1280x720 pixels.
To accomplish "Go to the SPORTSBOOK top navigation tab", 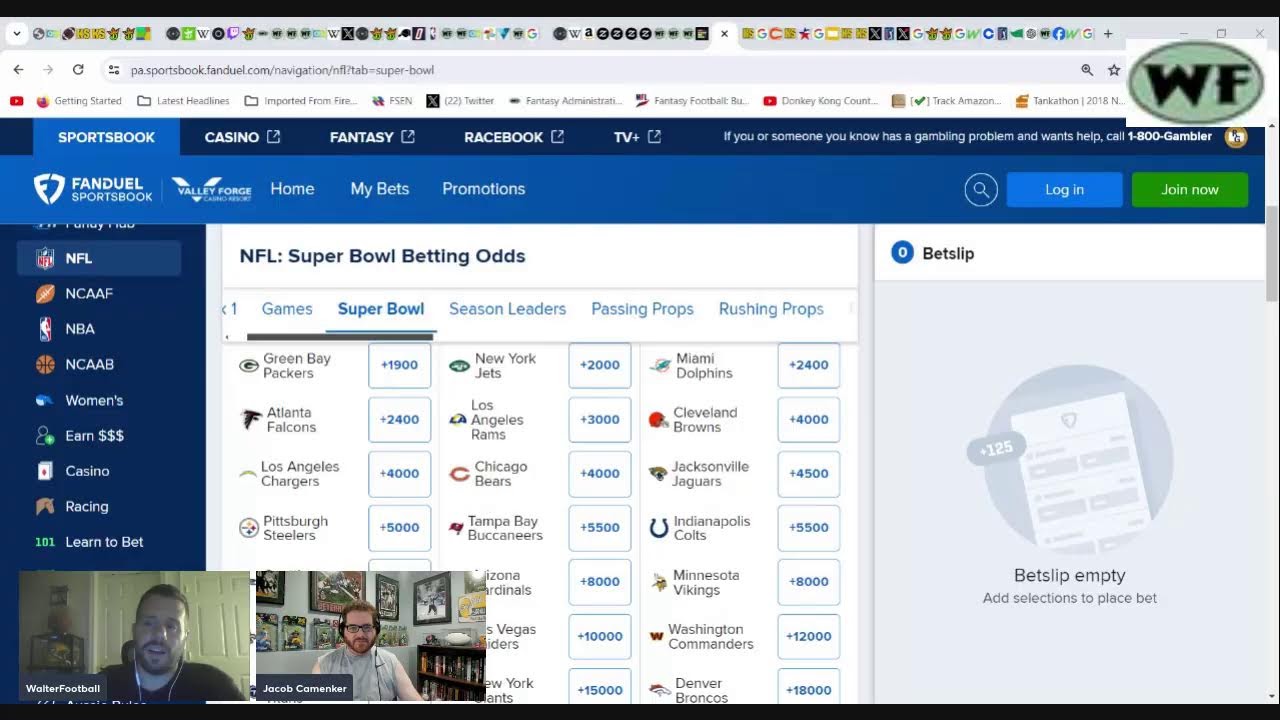I will [106, 137].
